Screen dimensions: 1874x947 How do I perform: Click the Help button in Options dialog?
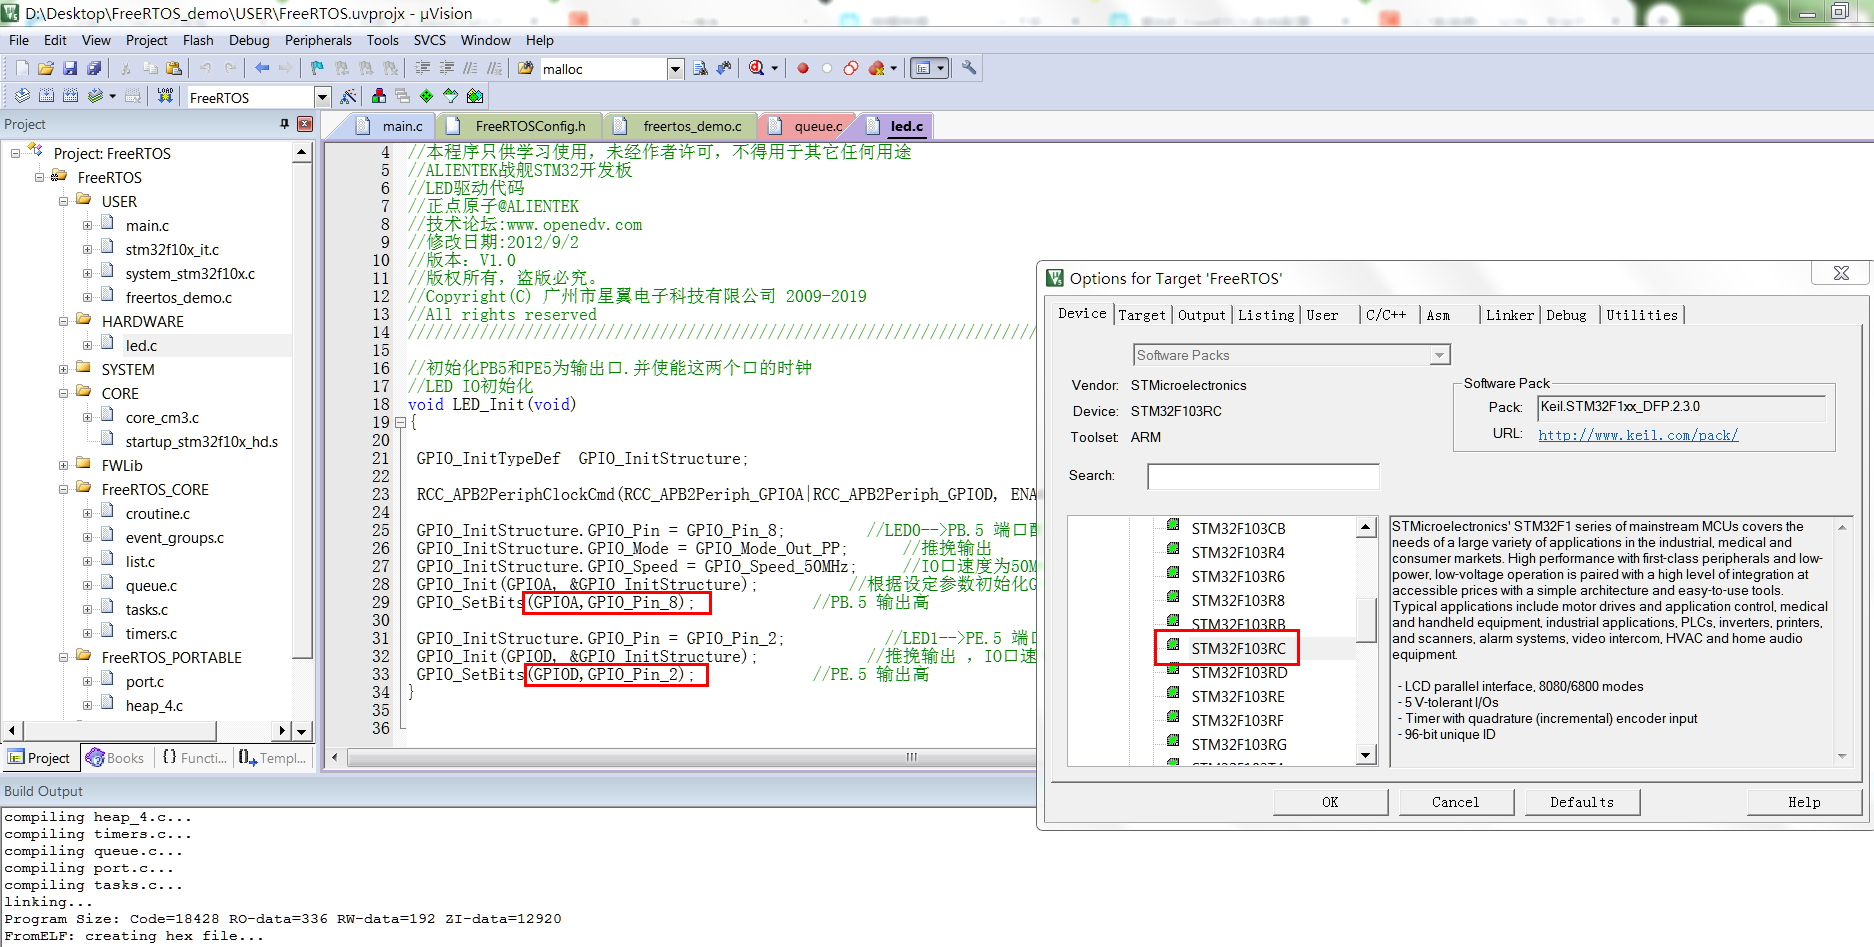(1804, 802)
